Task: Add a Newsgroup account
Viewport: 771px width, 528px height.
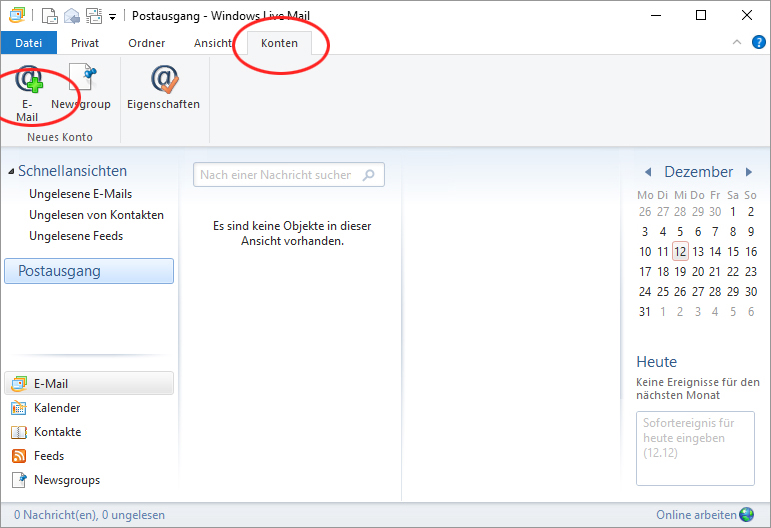Action: pos(80,88)
